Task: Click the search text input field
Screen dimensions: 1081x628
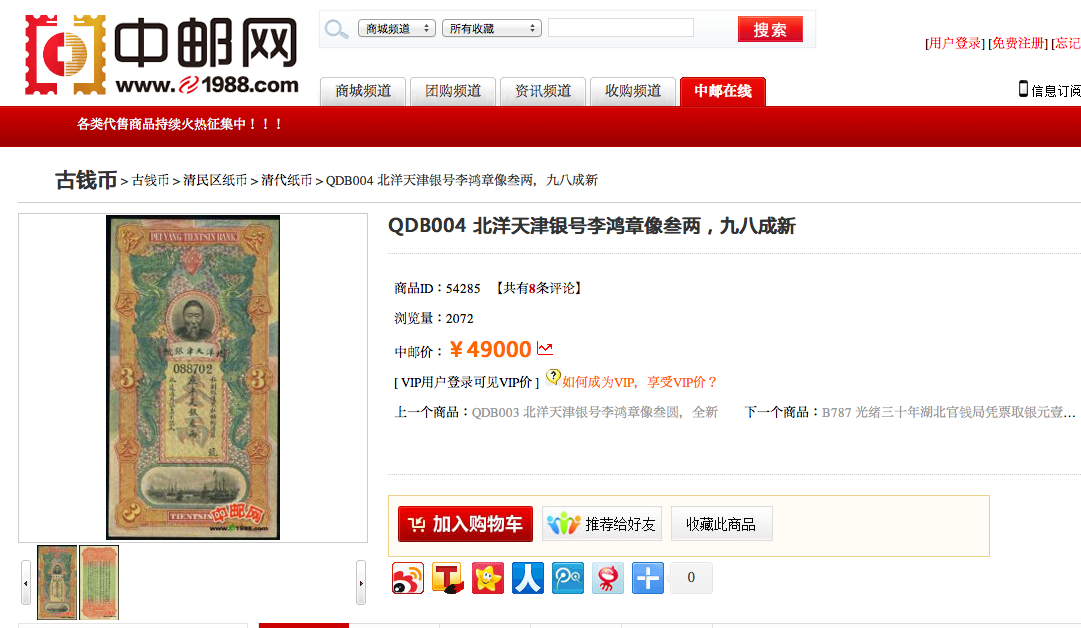Action: pos(620,28)
